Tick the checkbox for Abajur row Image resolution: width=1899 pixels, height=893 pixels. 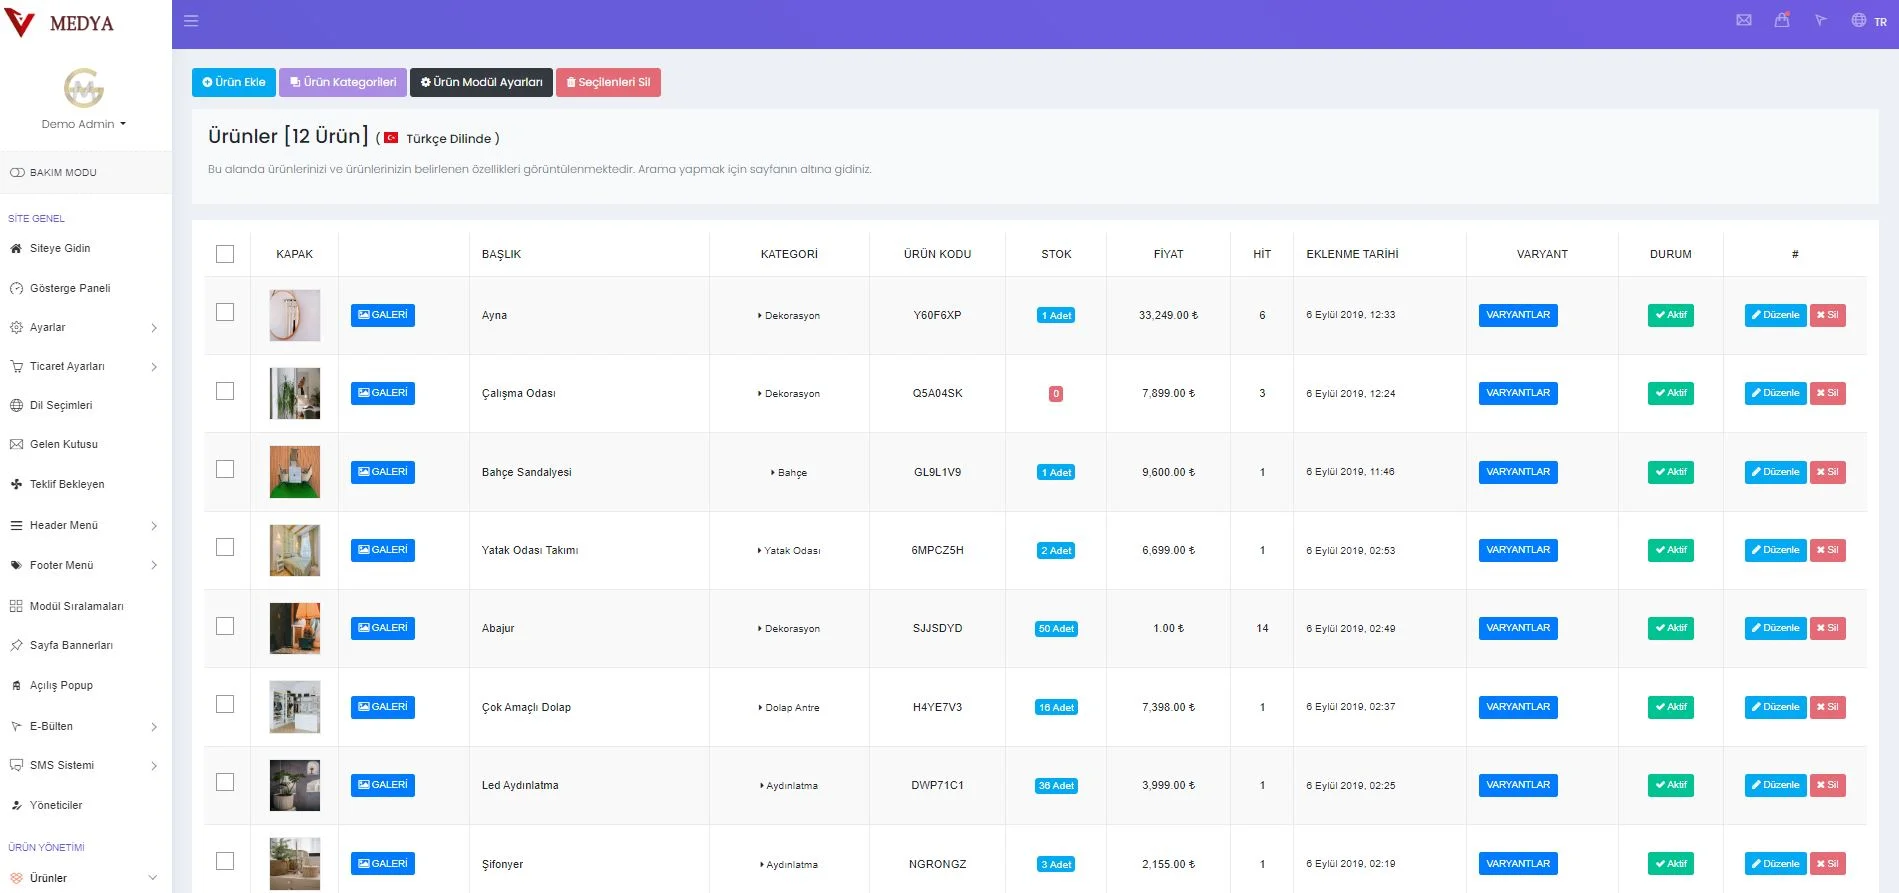225,626
